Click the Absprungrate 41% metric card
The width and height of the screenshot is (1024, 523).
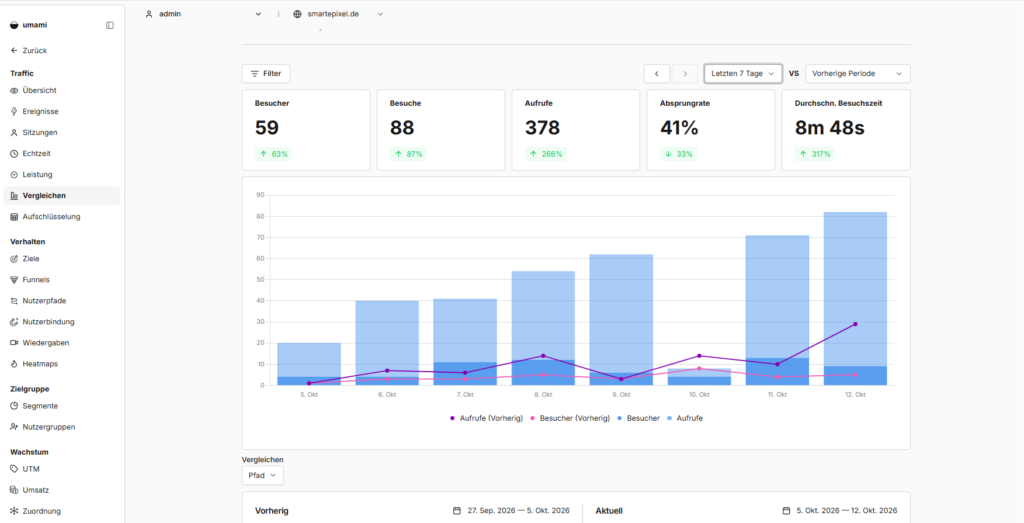click(x=711, y=130)
